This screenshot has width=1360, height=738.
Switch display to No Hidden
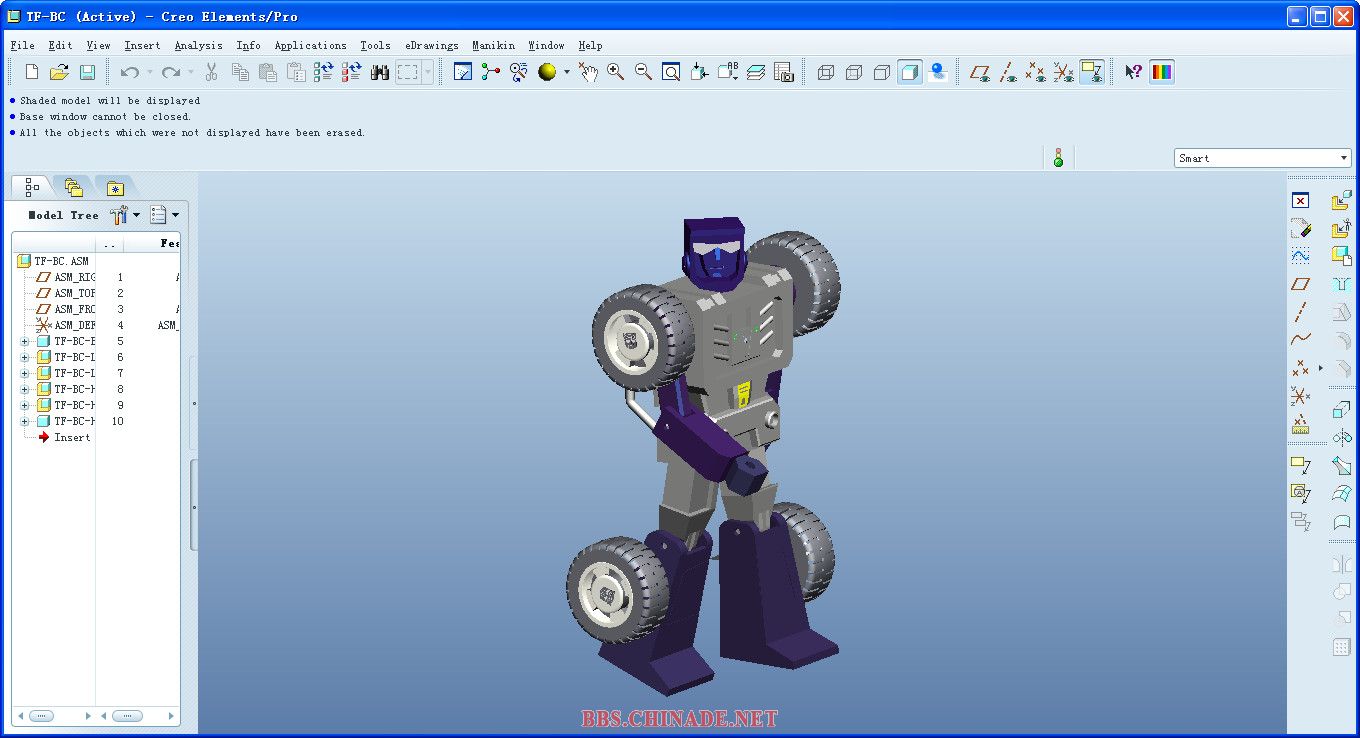(882, 72)
